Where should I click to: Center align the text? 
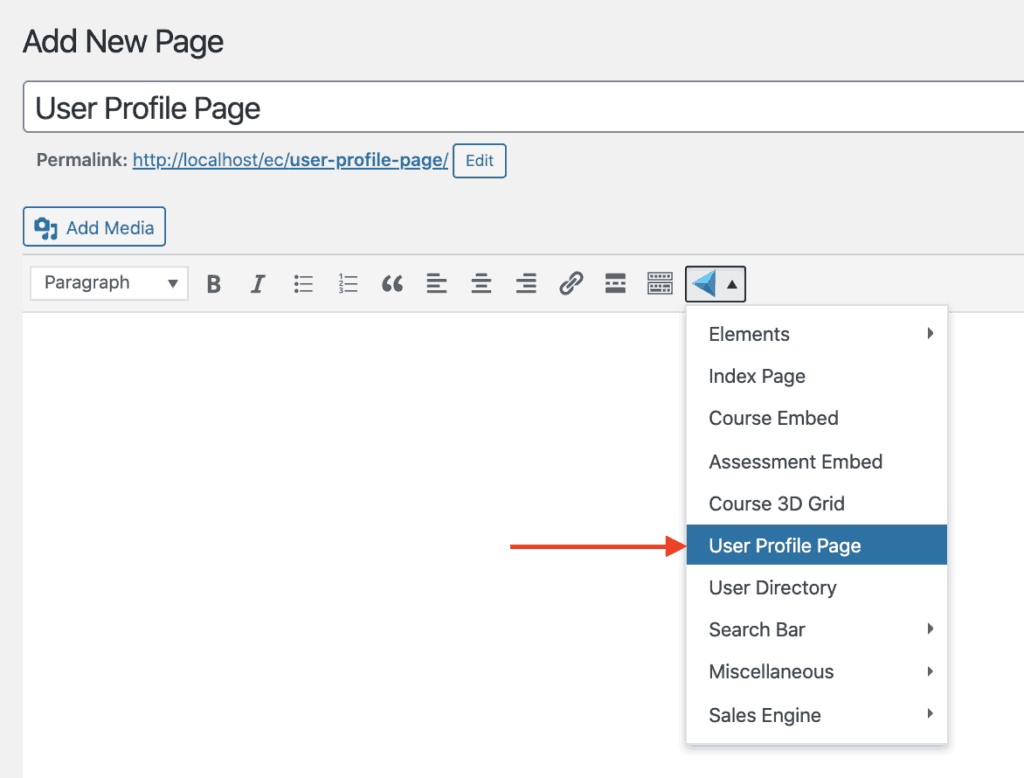[481, 284]
